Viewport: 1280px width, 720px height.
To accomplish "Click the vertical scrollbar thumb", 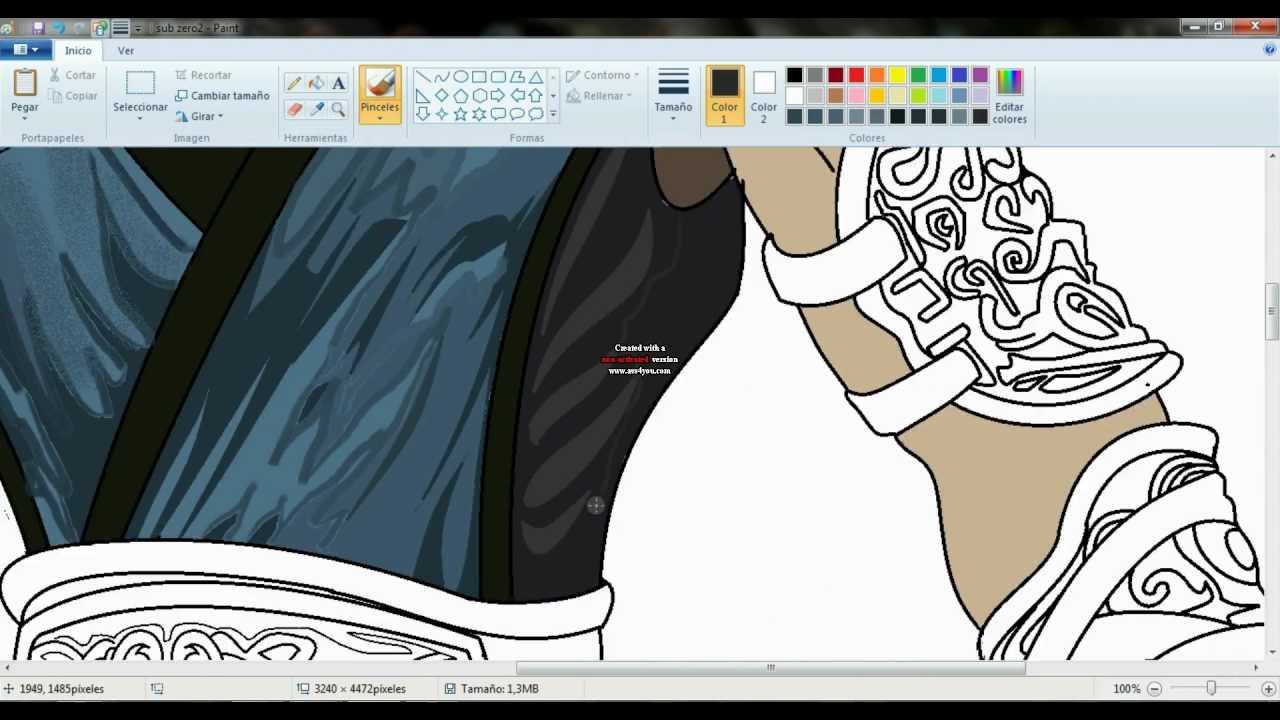I will point(1272,313).
